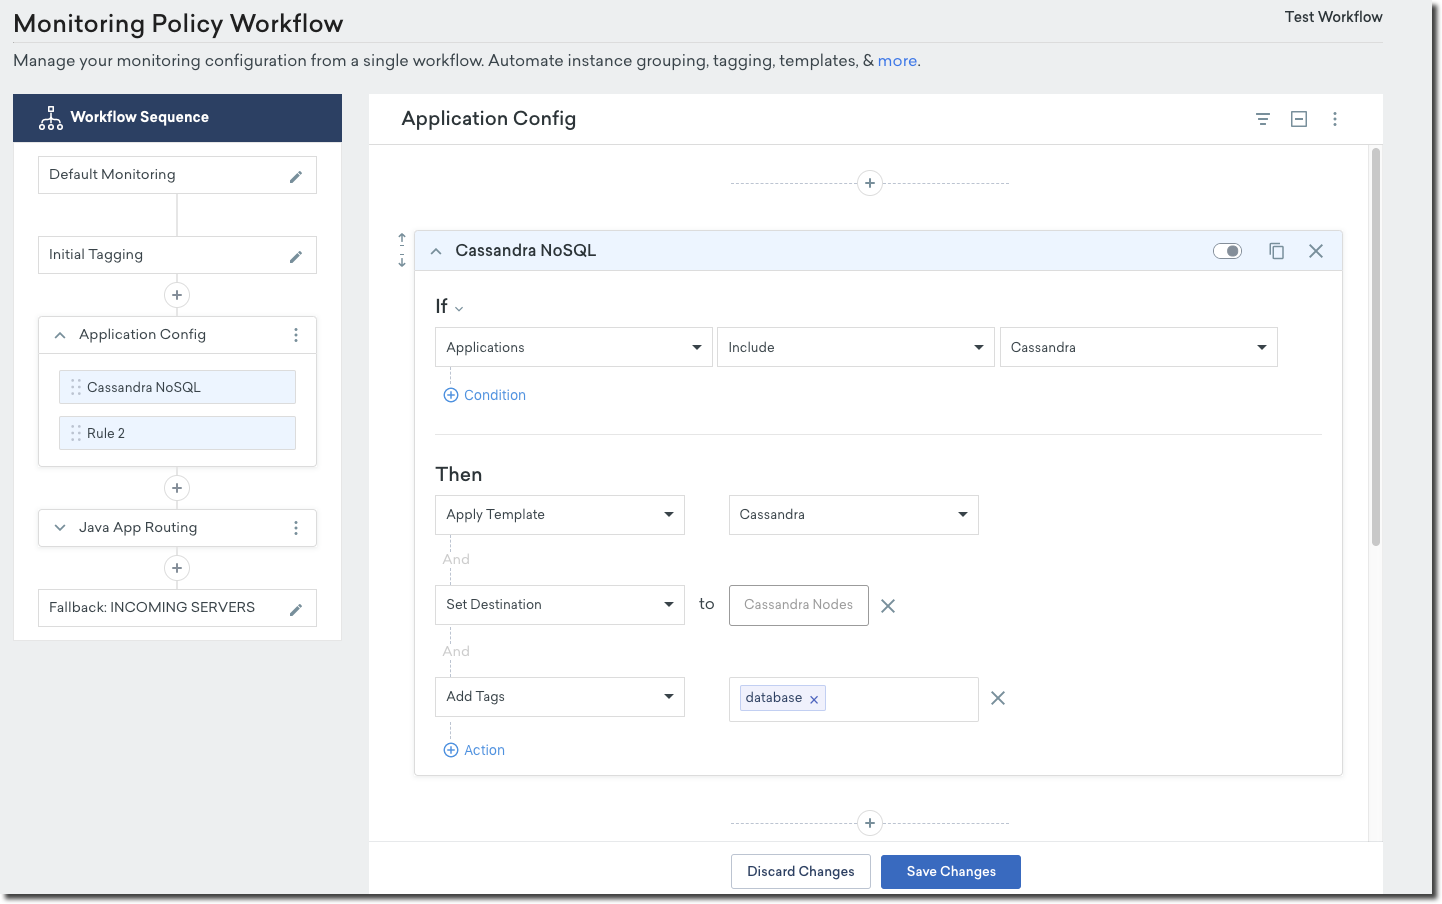The width and height of the screenshot is (1442, 904).
Task: Open the filter icon in Application Config header
Action: (x=1263, y=119)
